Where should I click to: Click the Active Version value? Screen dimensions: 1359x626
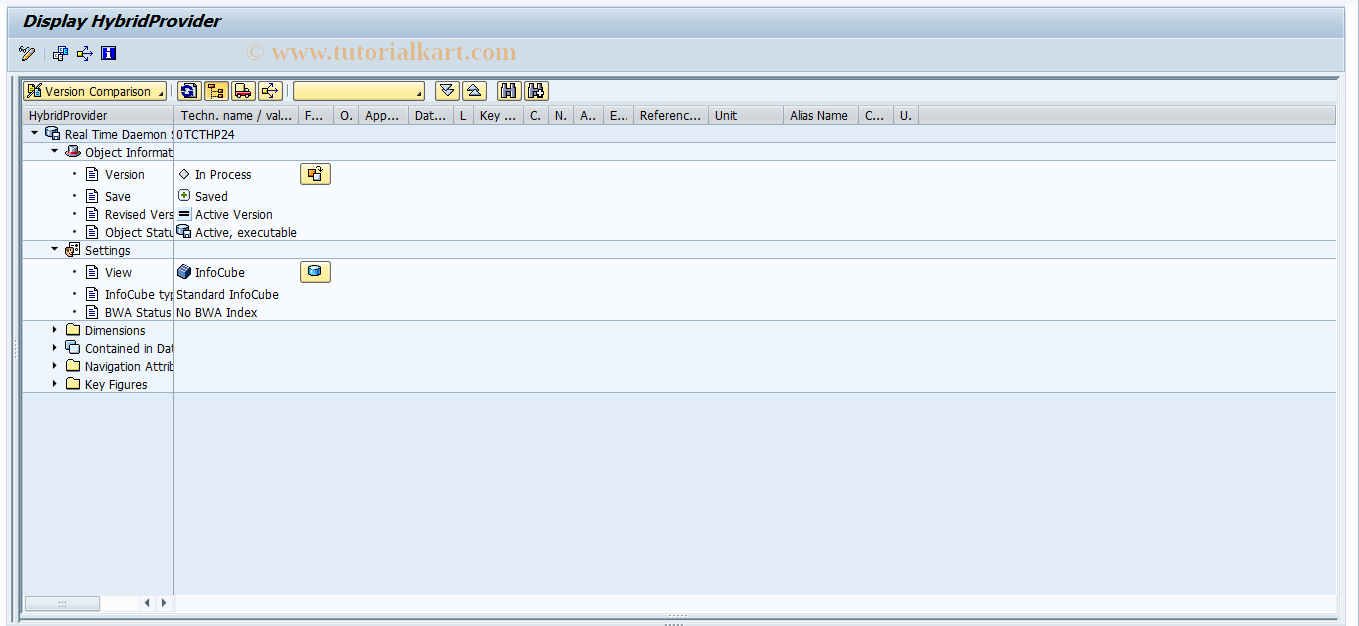coord(234,214)
